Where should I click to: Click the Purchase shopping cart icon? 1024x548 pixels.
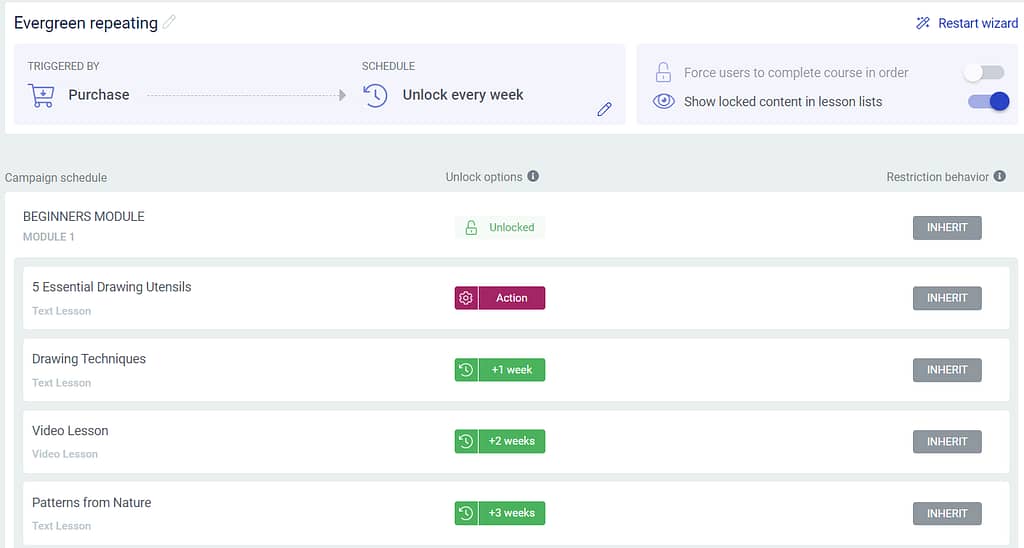[41, 95]
